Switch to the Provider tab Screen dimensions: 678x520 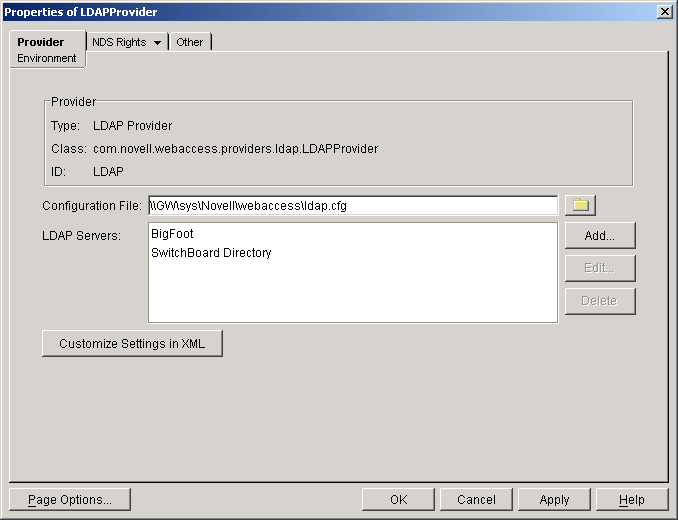click(x=41, y=42)
